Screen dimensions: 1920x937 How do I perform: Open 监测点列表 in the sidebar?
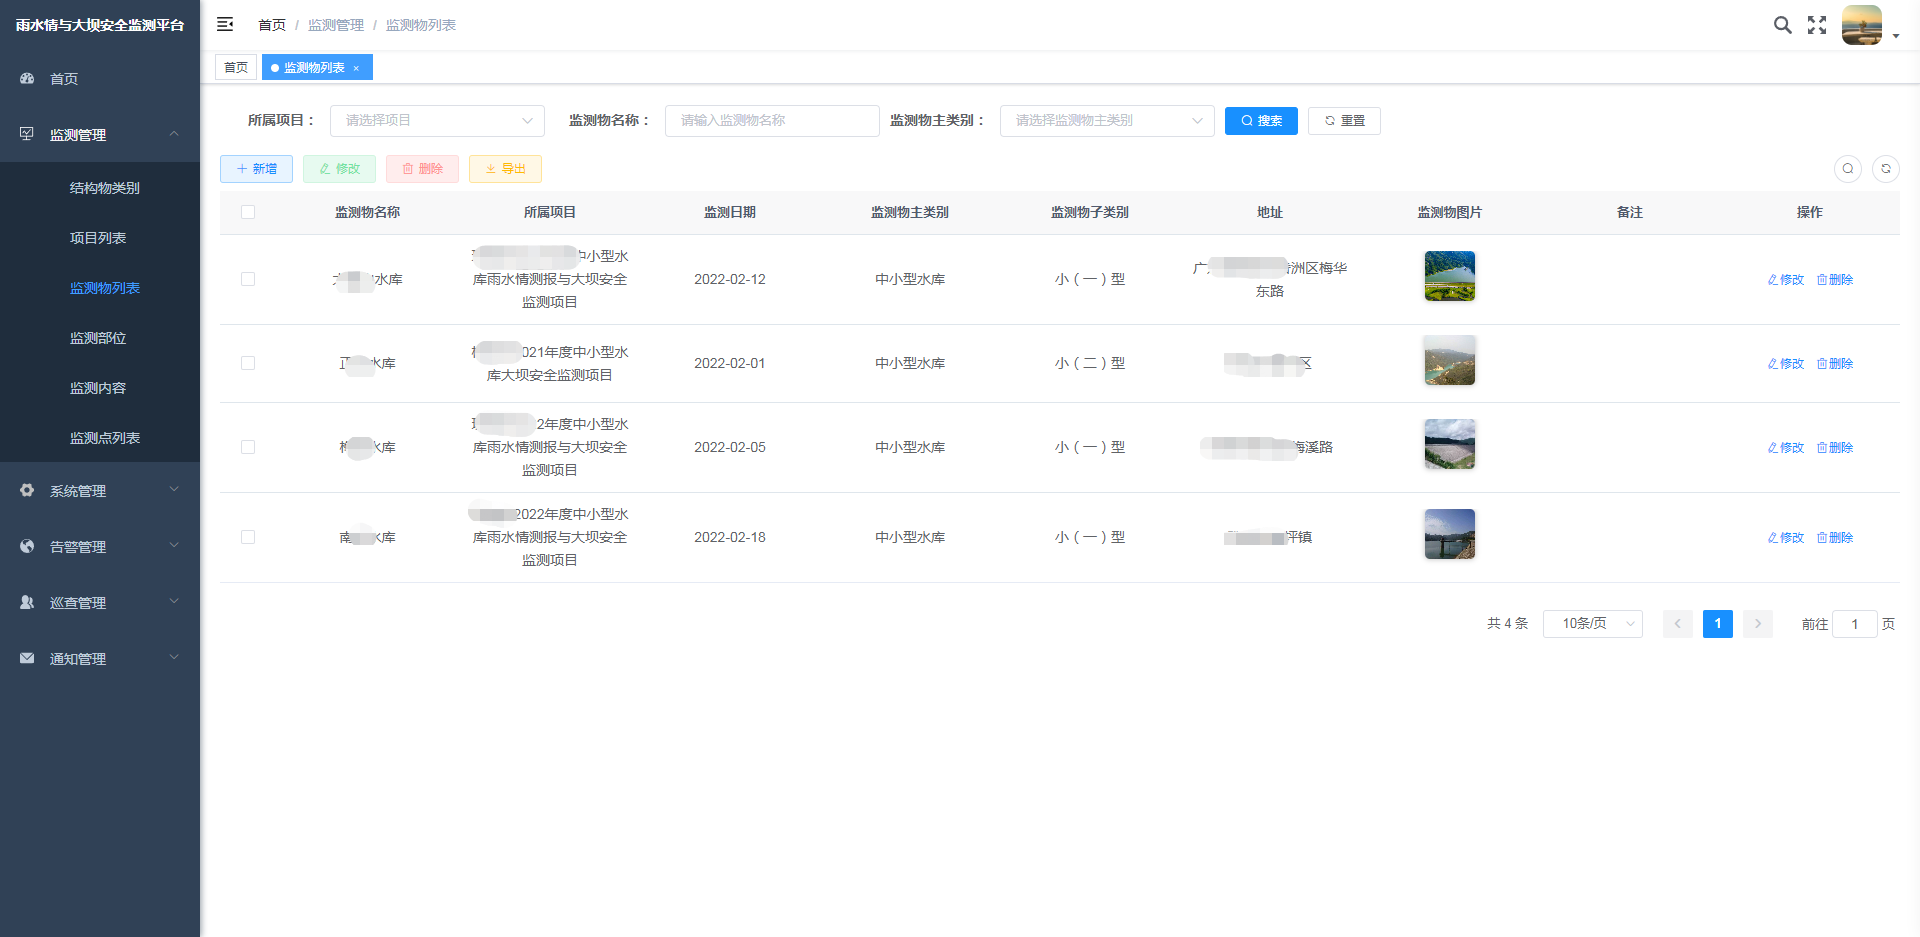pyautogui.click(x=105, y=438)
